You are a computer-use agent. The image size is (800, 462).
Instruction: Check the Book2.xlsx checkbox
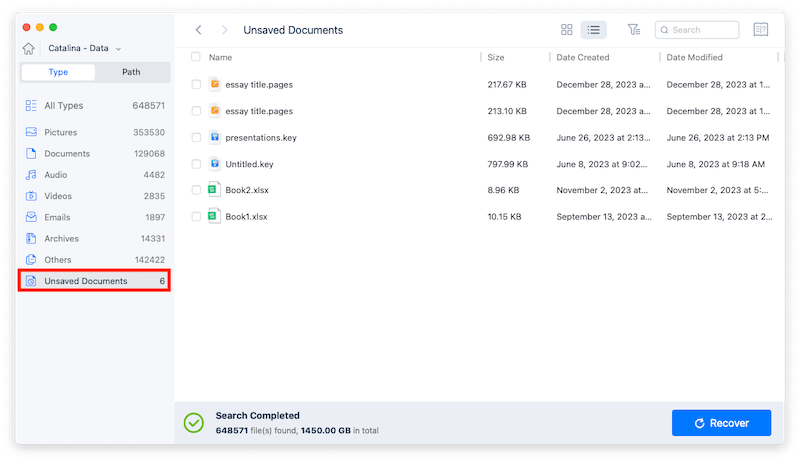(x=196, y=190)
